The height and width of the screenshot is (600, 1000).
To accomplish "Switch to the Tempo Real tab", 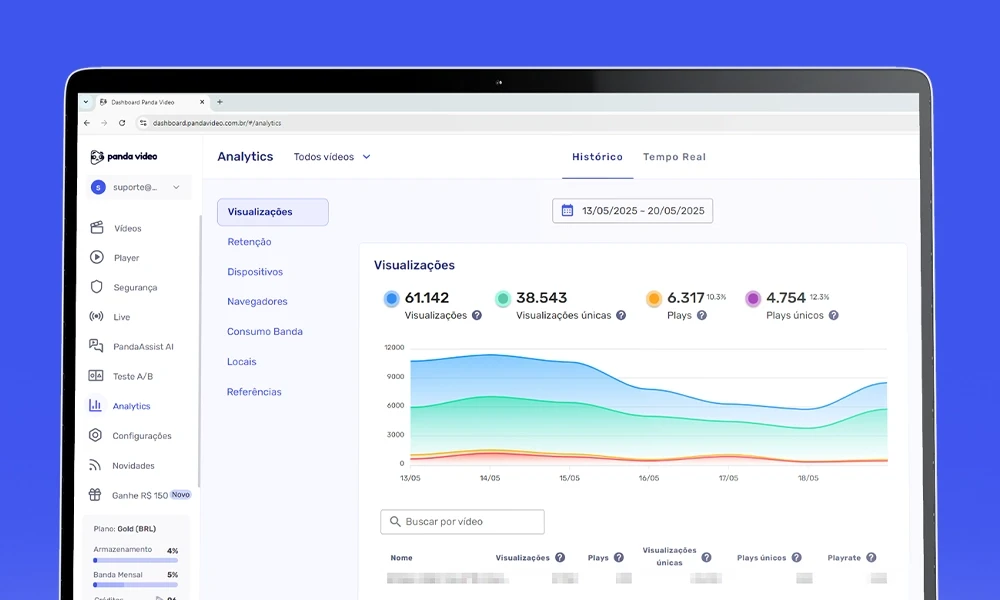I will tap(674, 157).
